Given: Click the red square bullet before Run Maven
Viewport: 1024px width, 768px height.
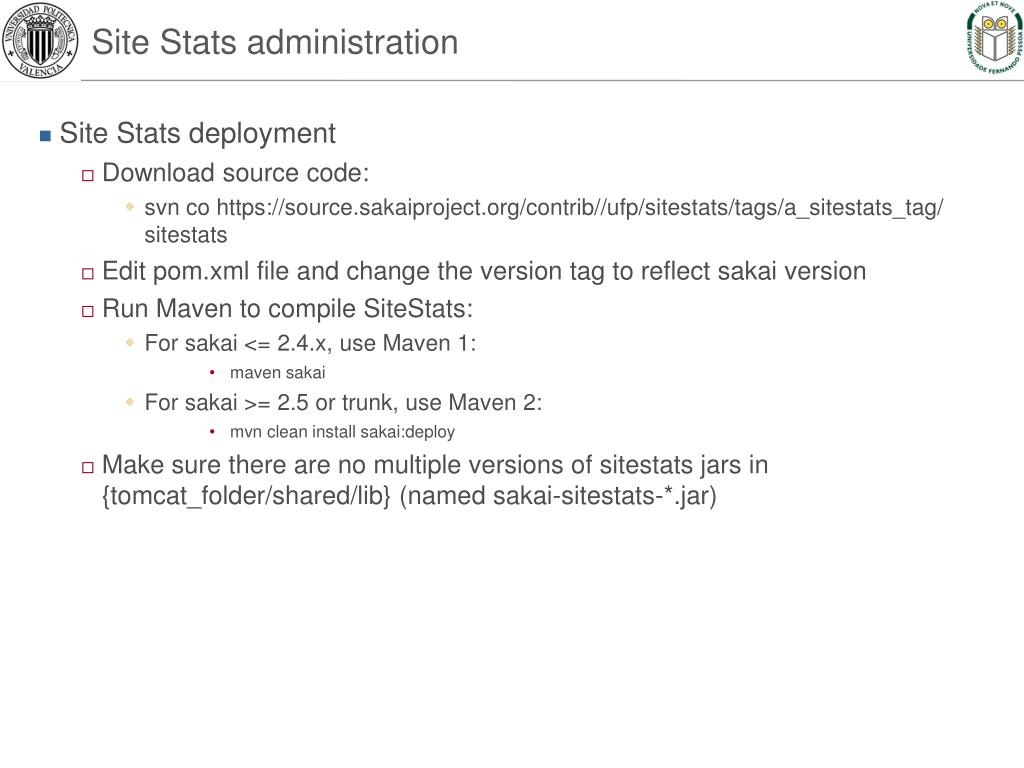Looking at the screenshot, I should (x=88, y=312).
